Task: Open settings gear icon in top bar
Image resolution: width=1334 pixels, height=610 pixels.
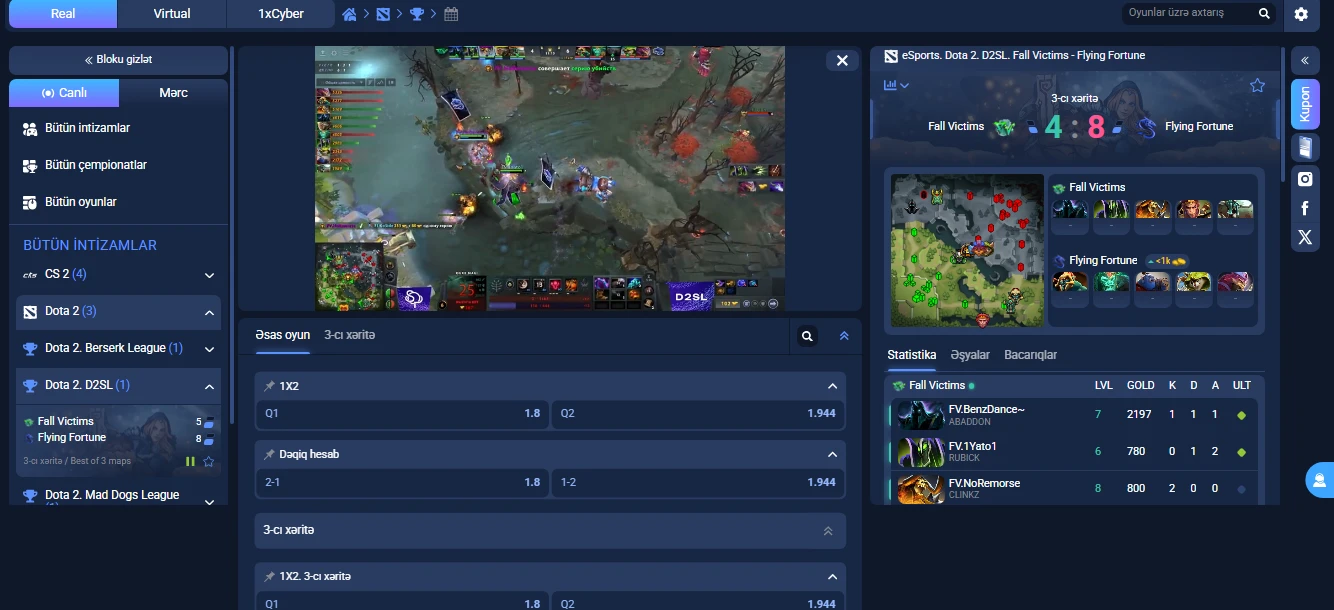Action: coord(1301,14)
